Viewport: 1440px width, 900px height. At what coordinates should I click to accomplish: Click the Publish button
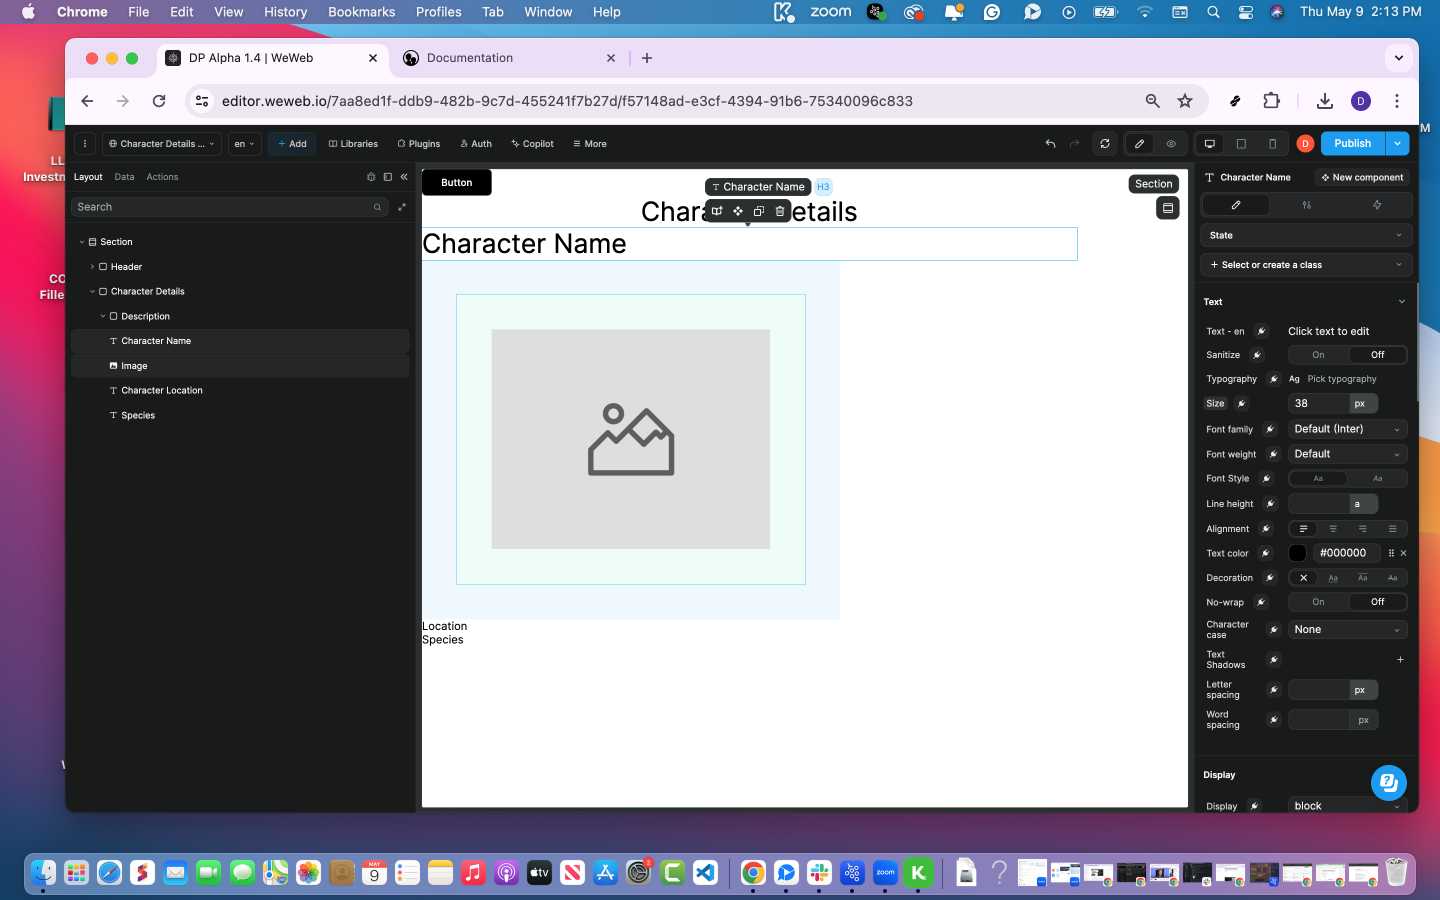tap(1352, 144)
